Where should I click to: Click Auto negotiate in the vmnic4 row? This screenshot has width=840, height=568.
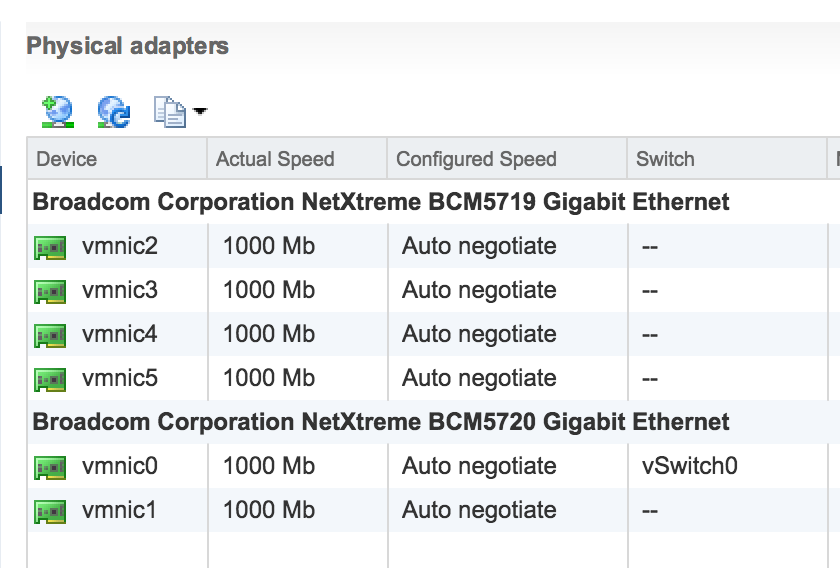pos(479,335)
